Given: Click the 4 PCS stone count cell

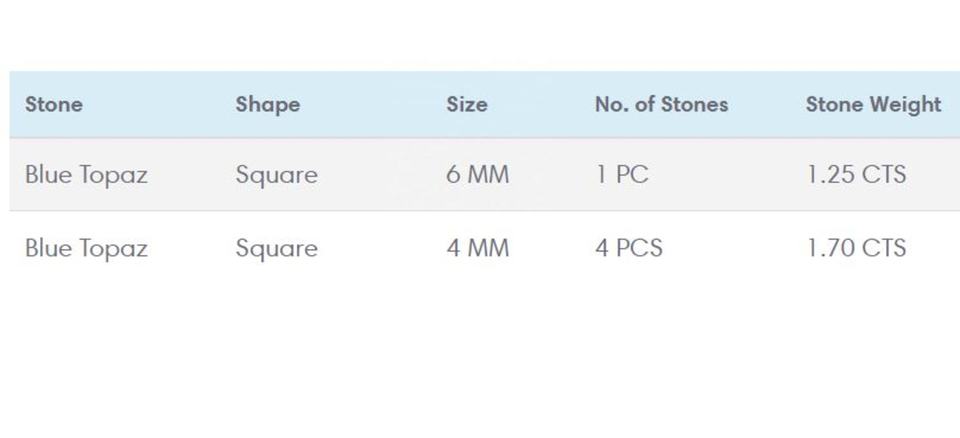Looking at the screenshot, I should click(x=629, y=248).
